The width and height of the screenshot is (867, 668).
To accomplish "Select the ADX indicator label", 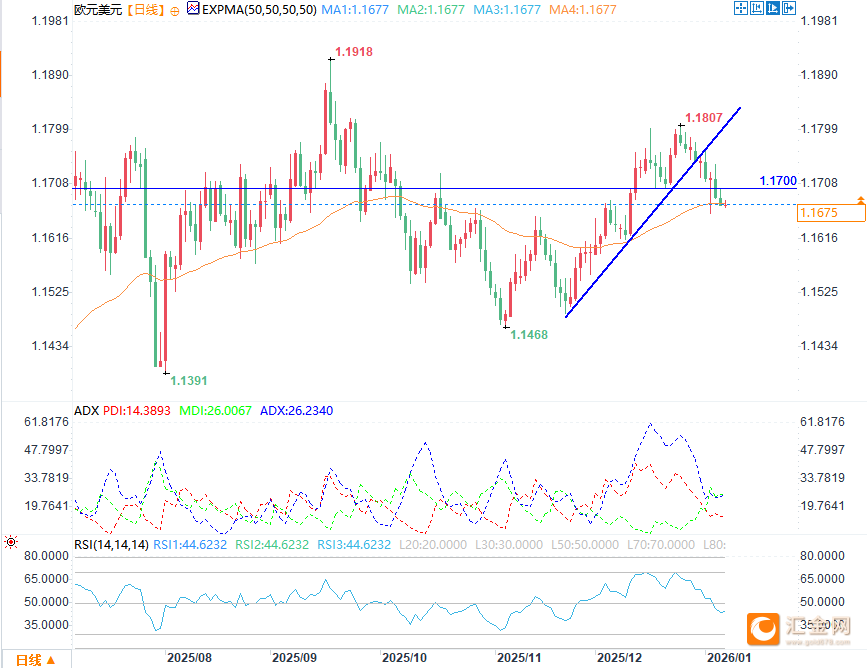I will (86, 411).
